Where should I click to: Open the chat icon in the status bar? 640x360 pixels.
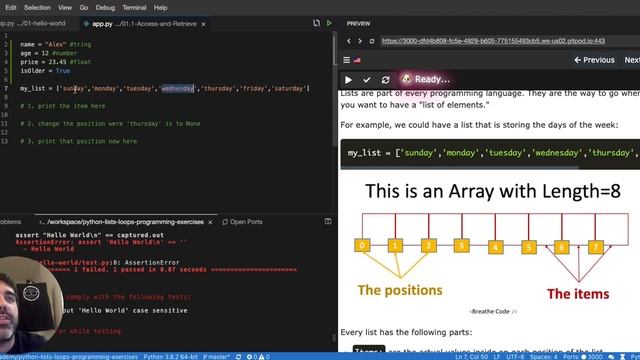click(611, 357)
